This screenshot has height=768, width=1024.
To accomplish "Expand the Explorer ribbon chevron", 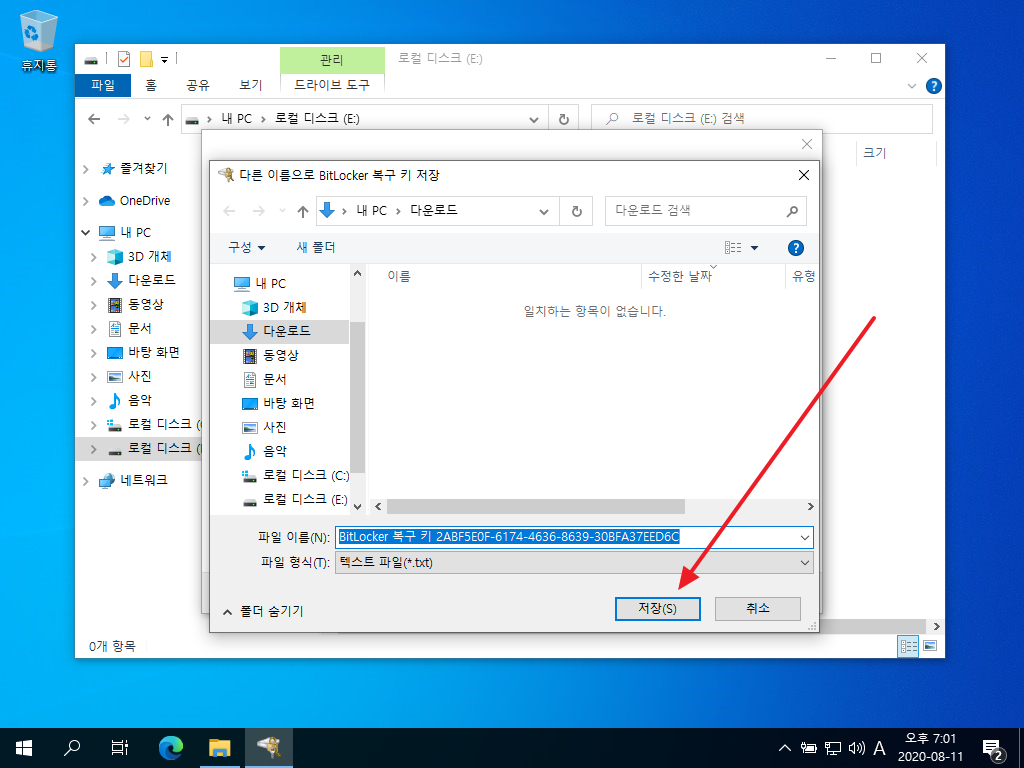I will click(912, 86).
